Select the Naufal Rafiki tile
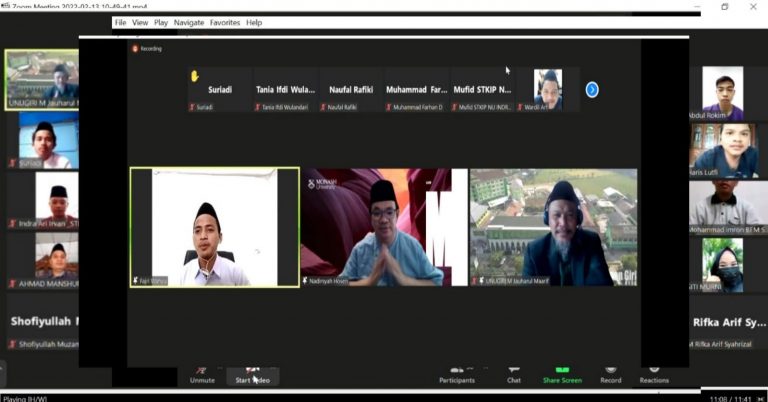The height and width of the screenshot is (402, 768). coord(351,90)
